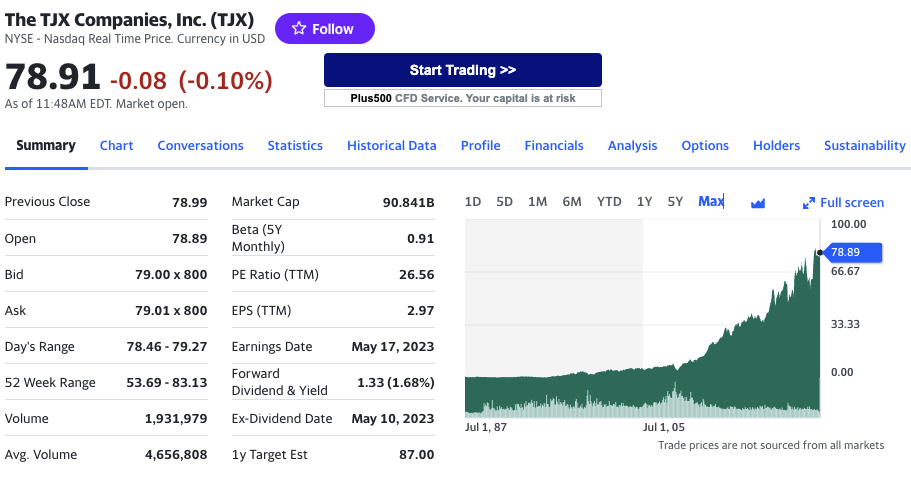This screenshot has height=483, width=911.
Task: Open the Financials tab
Action: tap(554, 145)
